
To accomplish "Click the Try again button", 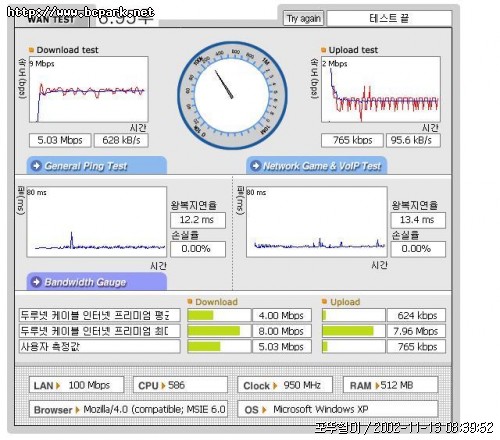I will pos(303,18).
